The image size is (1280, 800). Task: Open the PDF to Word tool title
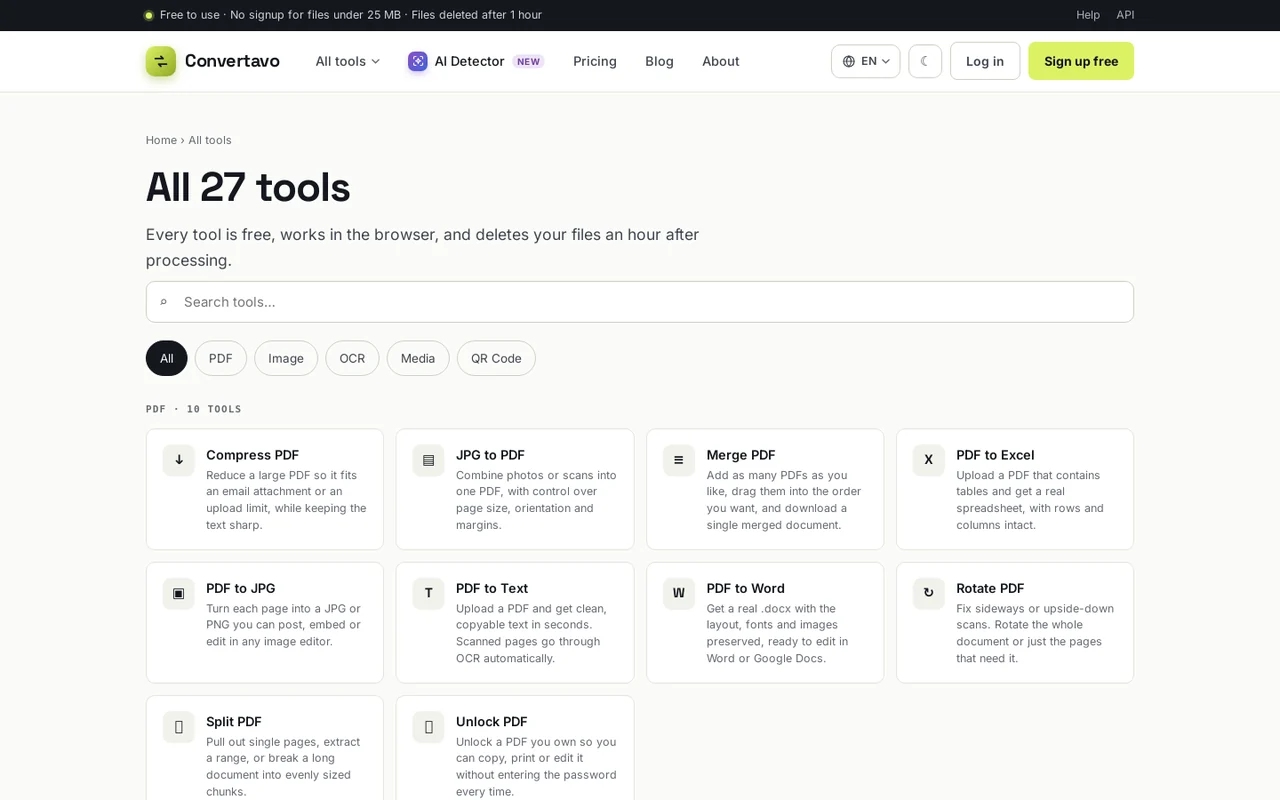(746, 588)
